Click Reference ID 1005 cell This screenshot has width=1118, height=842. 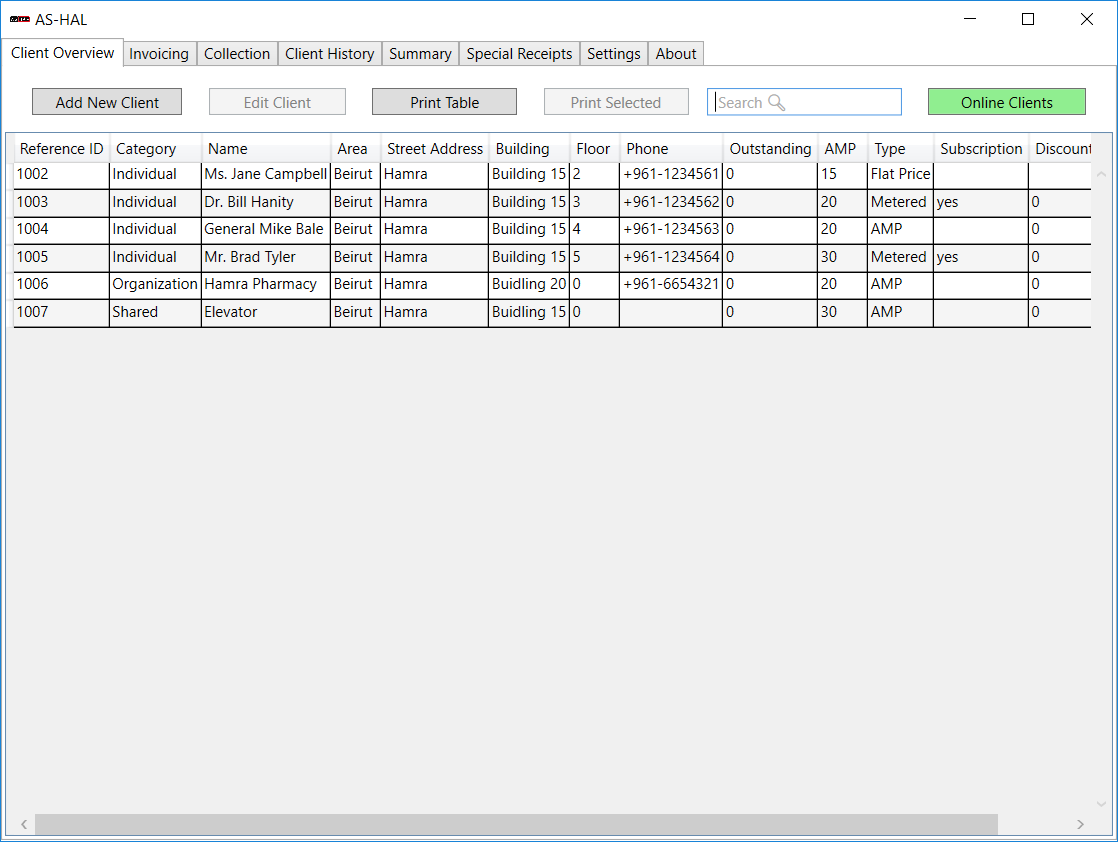pos(61,257)
